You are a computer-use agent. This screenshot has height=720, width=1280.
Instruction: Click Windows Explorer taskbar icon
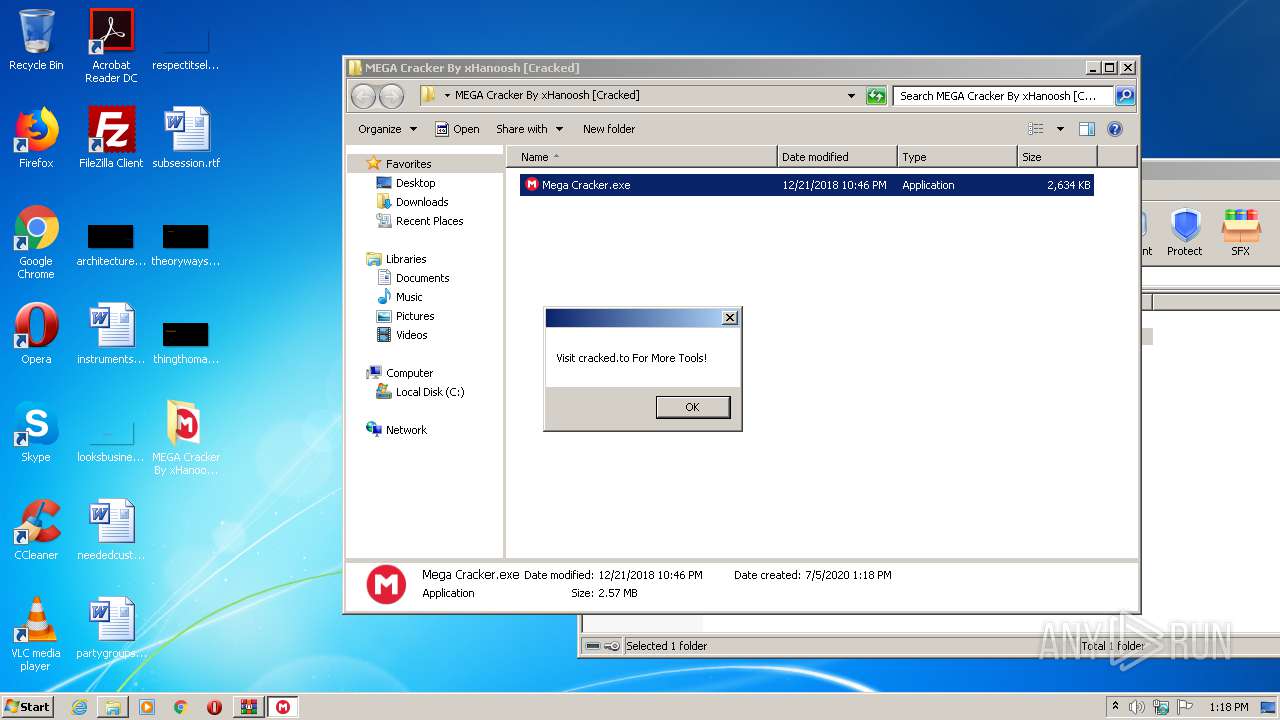click(x=113, y=707)
